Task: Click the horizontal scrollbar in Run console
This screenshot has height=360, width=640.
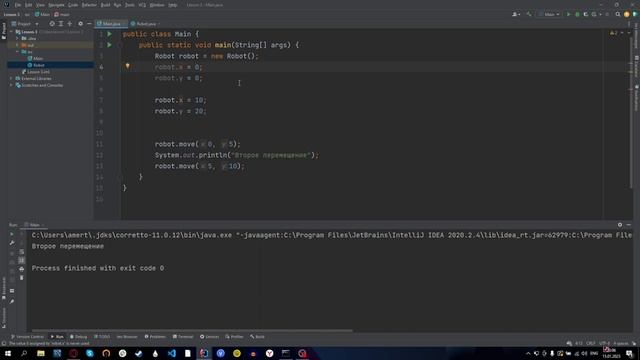Action: pos(192,331)
